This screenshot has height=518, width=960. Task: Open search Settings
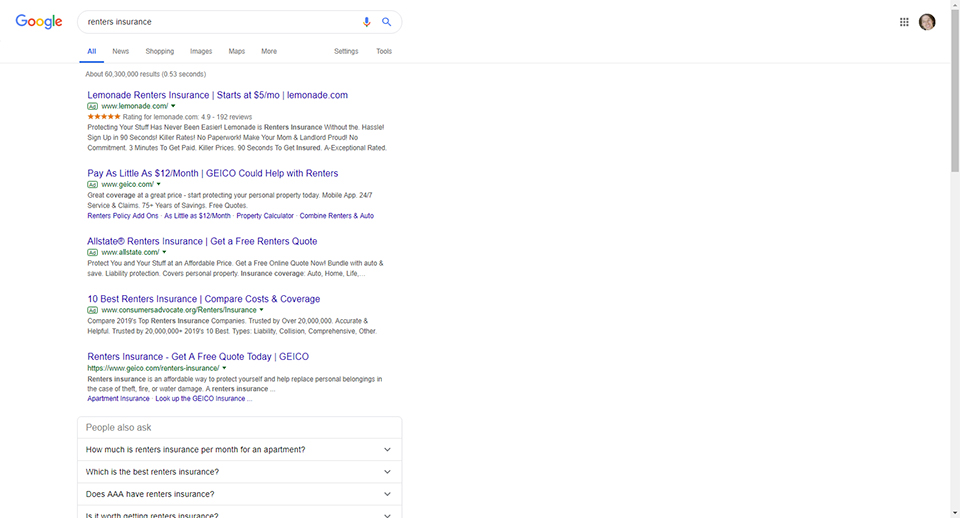346,51
